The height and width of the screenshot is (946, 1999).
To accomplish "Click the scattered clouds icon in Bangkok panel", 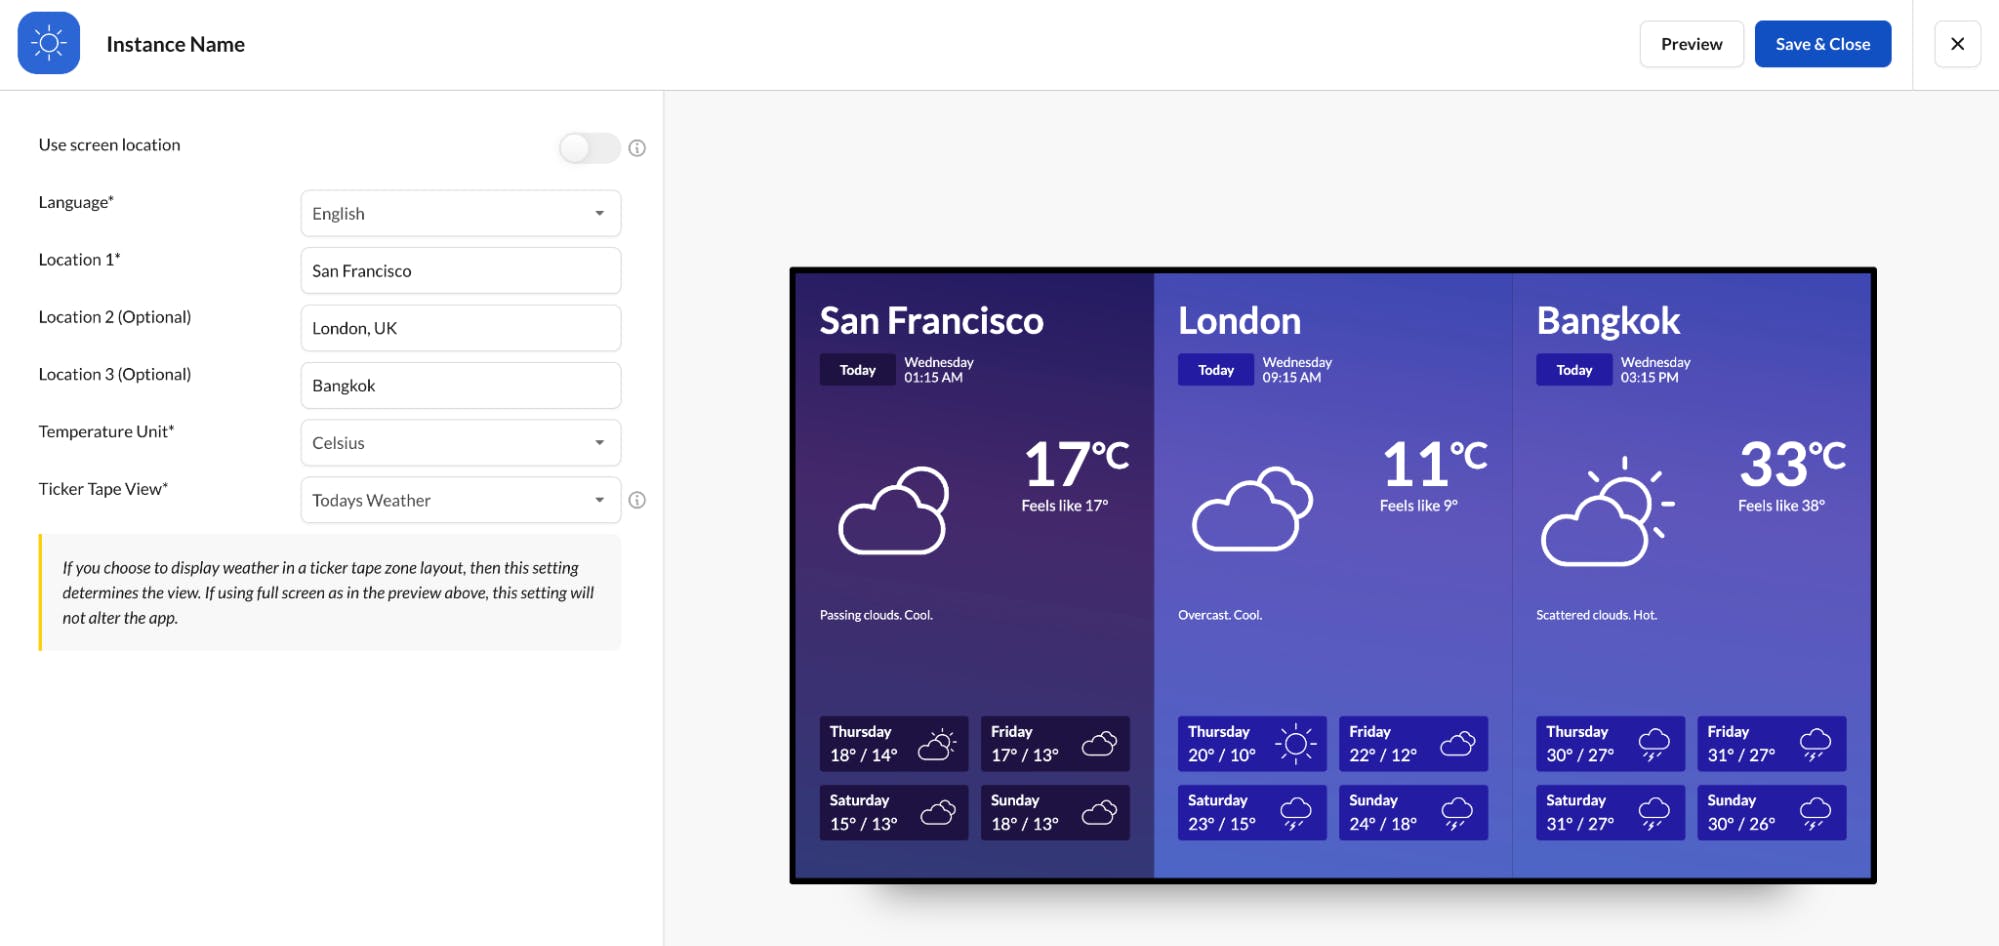I will (1605, 512).
